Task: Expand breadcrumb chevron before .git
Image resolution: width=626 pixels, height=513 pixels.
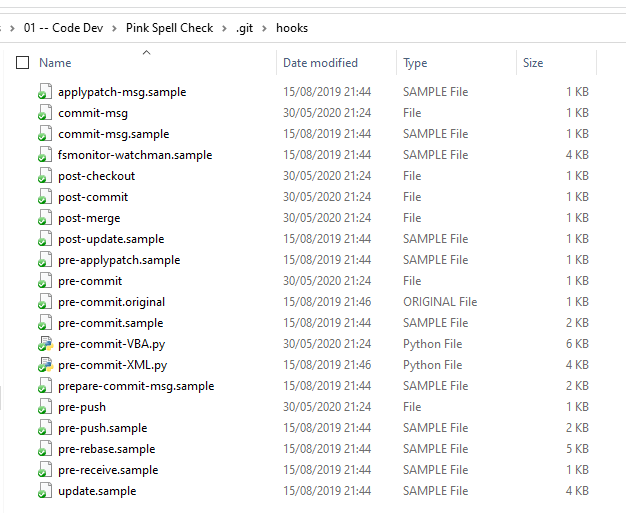Action: [225, 28]
